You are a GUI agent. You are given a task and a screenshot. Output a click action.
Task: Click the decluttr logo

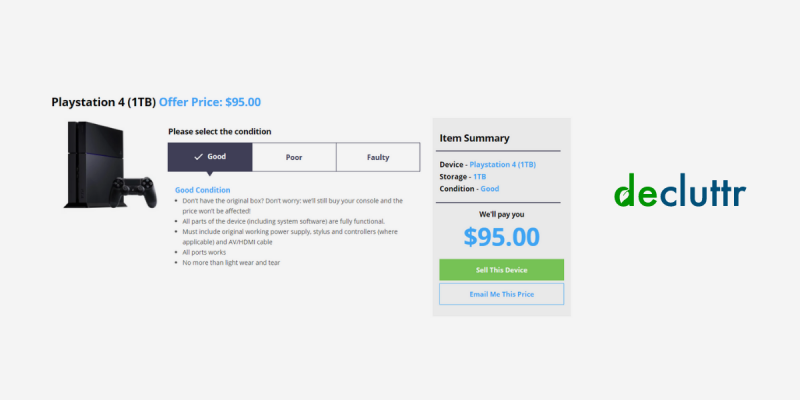click(x=680, y=190)
